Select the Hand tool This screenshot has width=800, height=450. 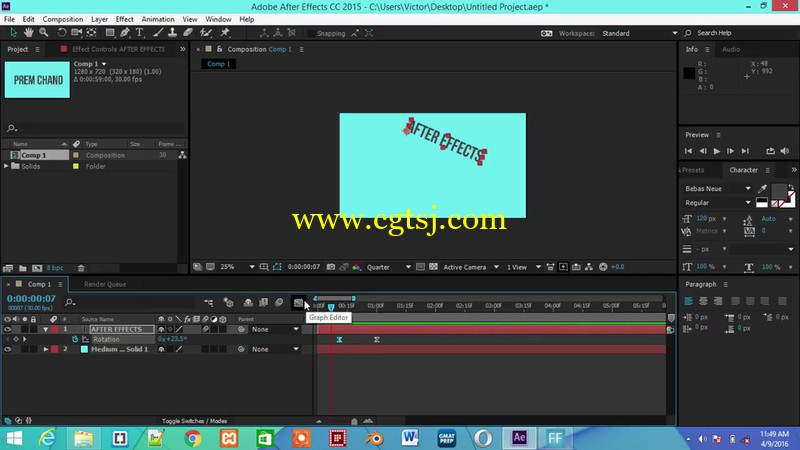pyautogui.click(x=29, y=33)
